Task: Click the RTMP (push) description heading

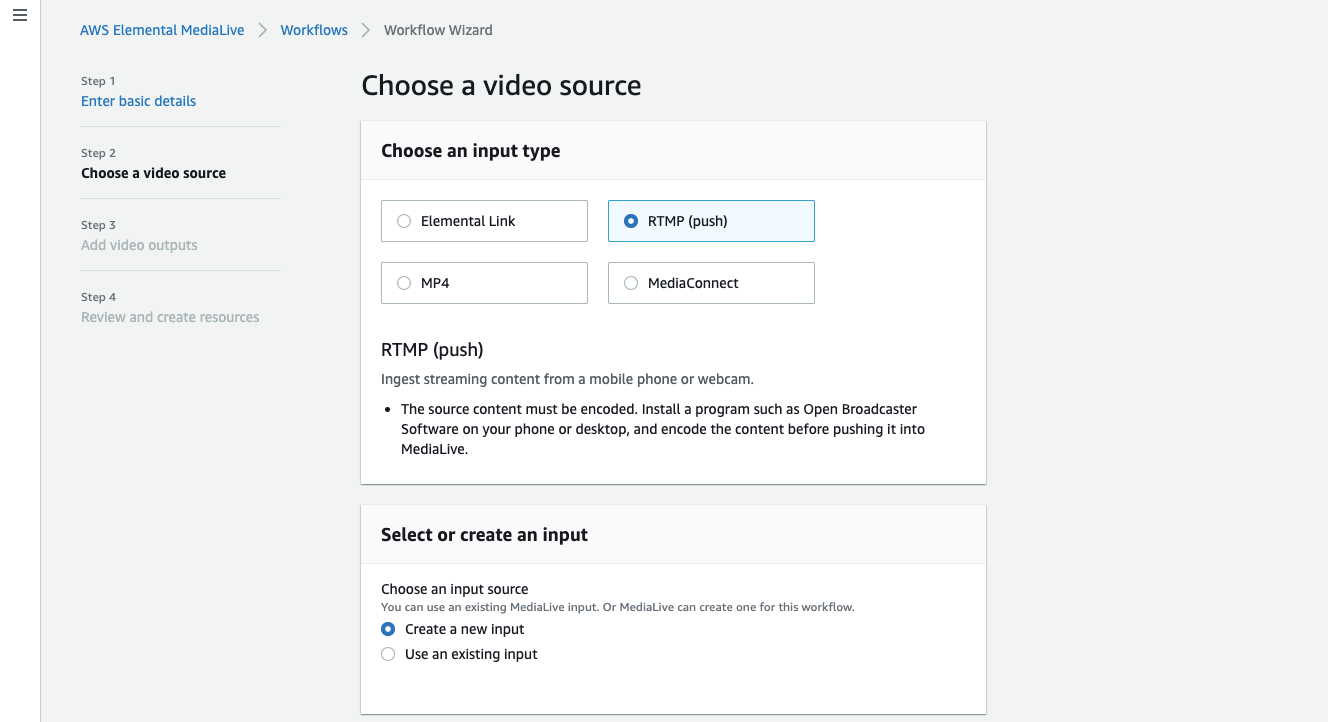Action: click(x=432, y=350)
